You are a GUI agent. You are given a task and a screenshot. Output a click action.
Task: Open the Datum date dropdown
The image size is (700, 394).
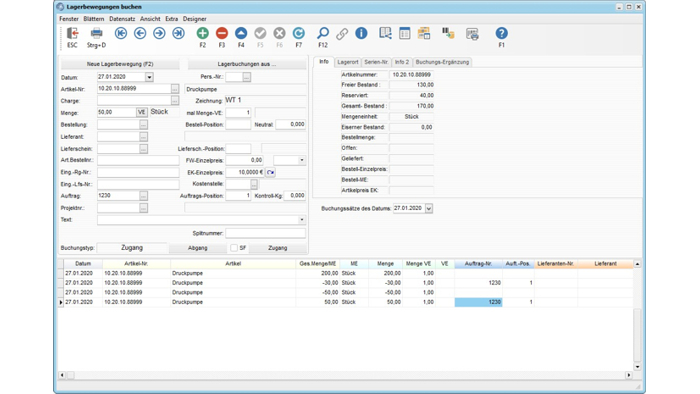(x=149, y=77)
